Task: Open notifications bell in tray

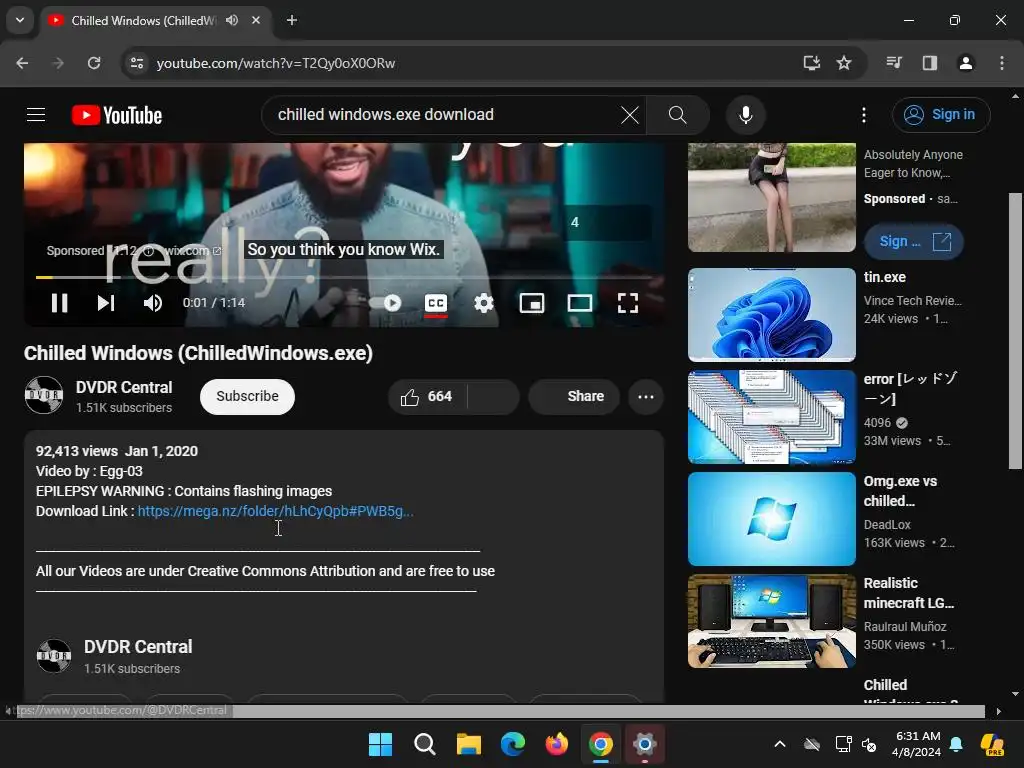Action: coord(956,744)
